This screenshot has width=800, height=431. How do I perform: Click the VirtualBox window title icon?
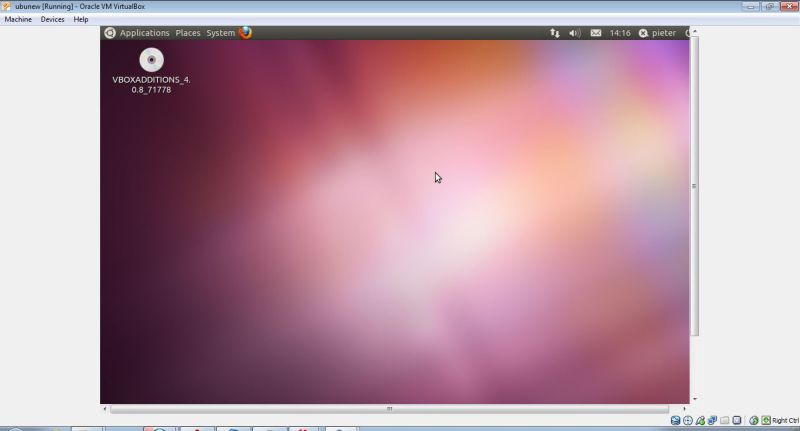[x=6, y=6]
